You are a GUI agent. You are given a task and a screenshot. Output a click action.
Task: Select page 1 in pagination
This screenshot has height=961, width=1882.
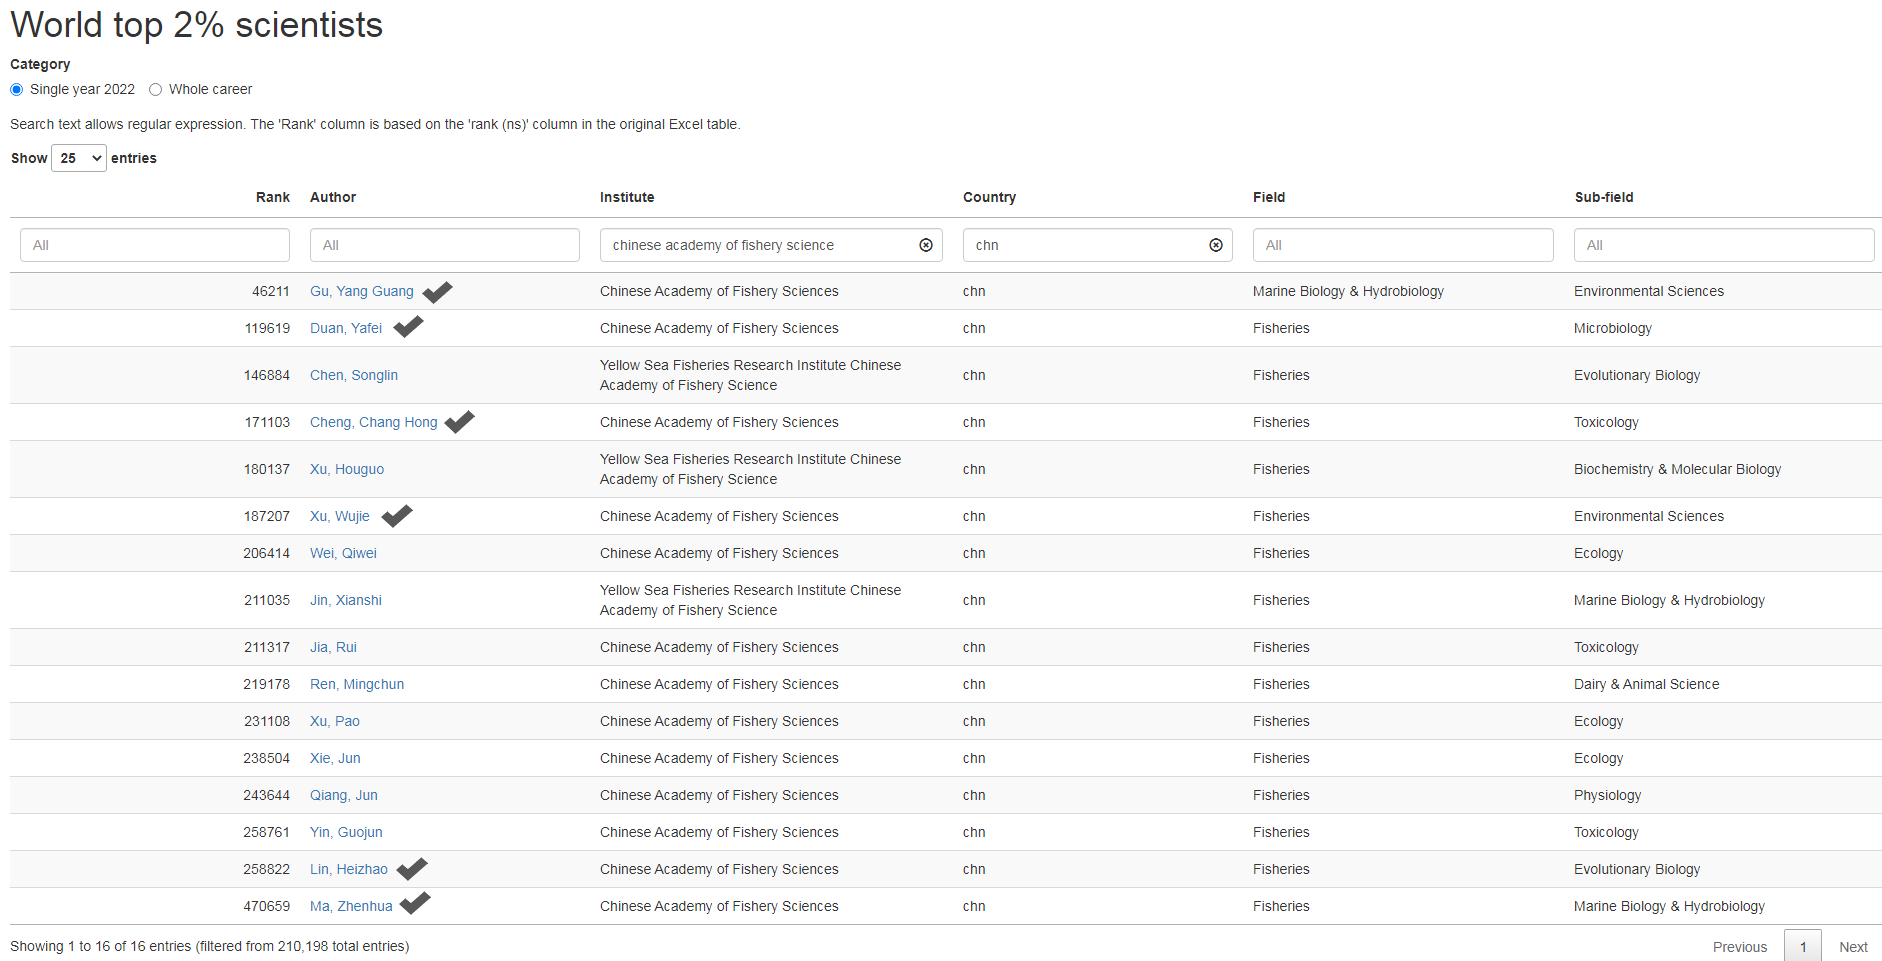pos(1803,946)
